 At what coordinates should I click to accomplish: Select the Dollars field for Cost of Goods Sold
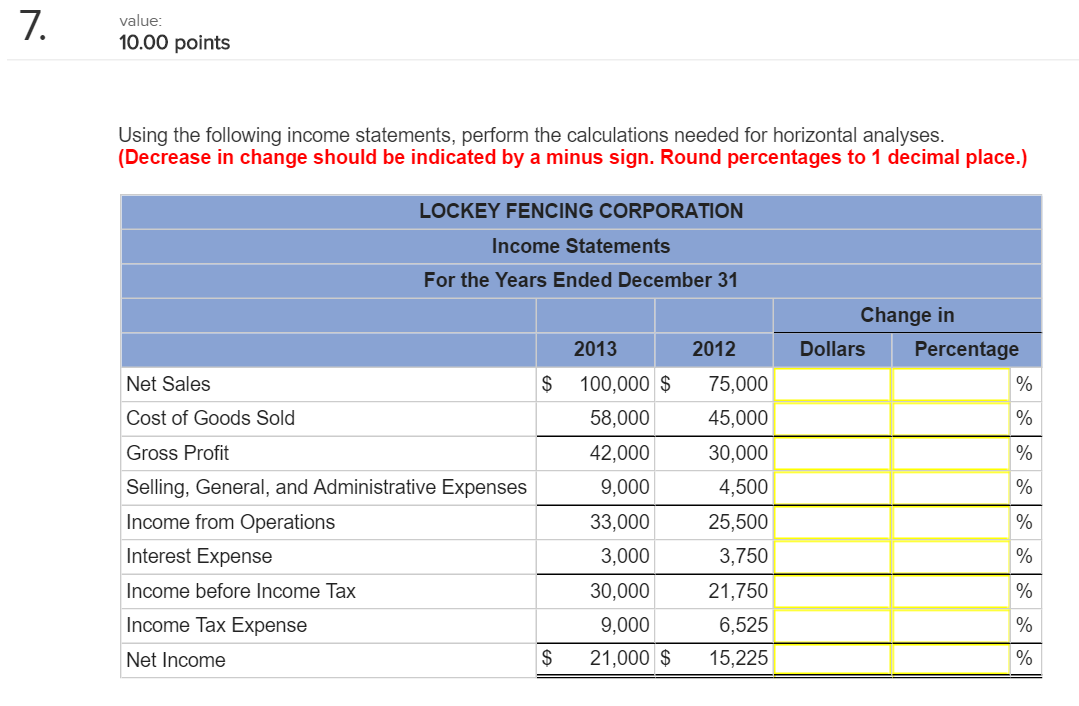point(832,418)
